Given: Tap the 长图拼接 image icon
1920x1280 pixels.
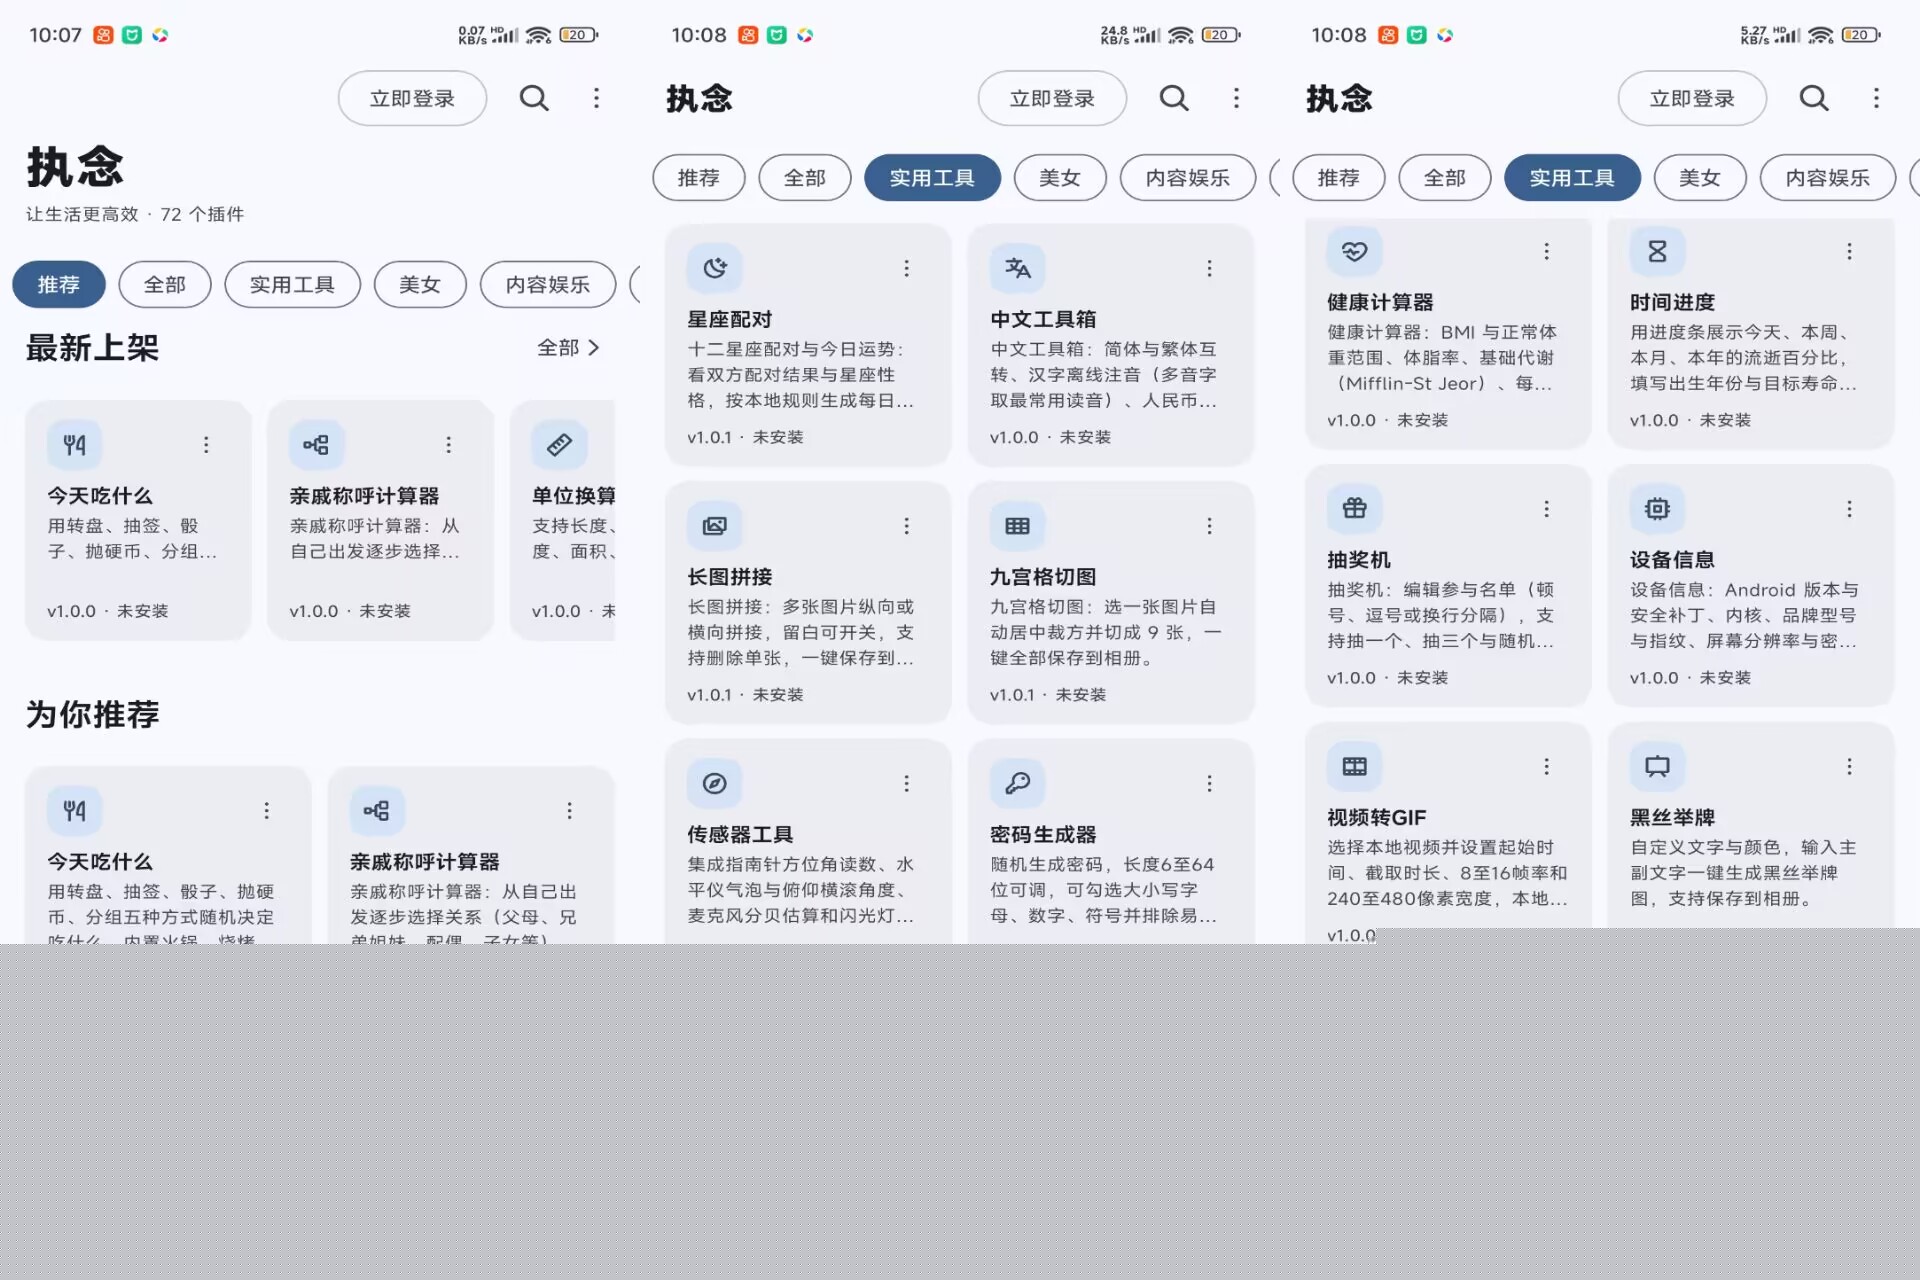Looking at the screenshot, I should [714, 526].
